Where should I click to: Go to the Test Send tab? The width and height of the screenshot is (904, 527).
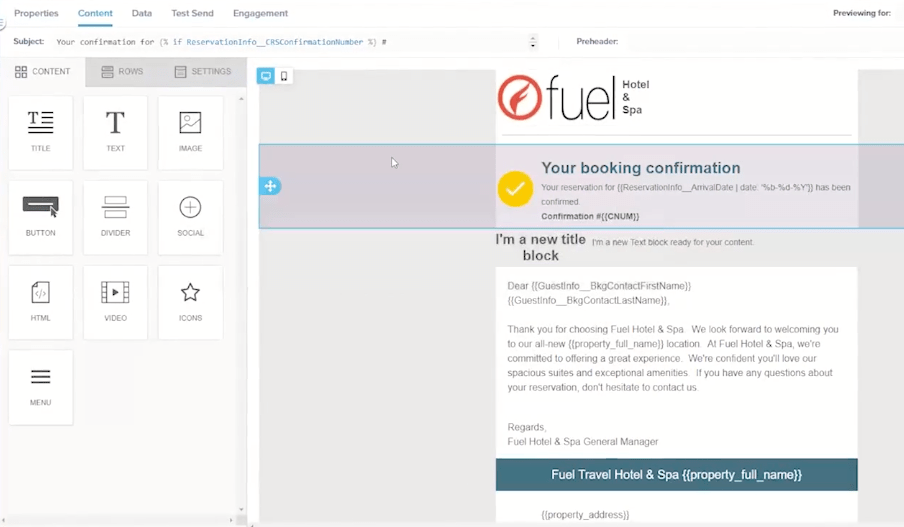(193, 13)
